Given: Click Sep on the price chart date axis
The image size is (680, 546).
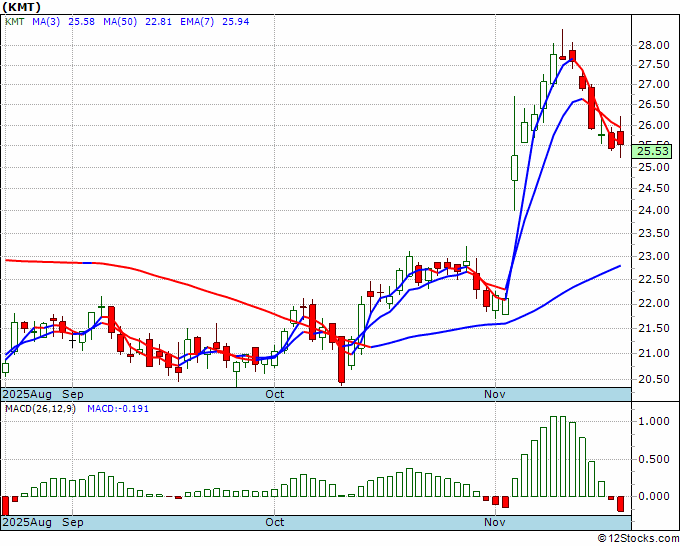Looking at the screenshot, I should pos(73,395).
